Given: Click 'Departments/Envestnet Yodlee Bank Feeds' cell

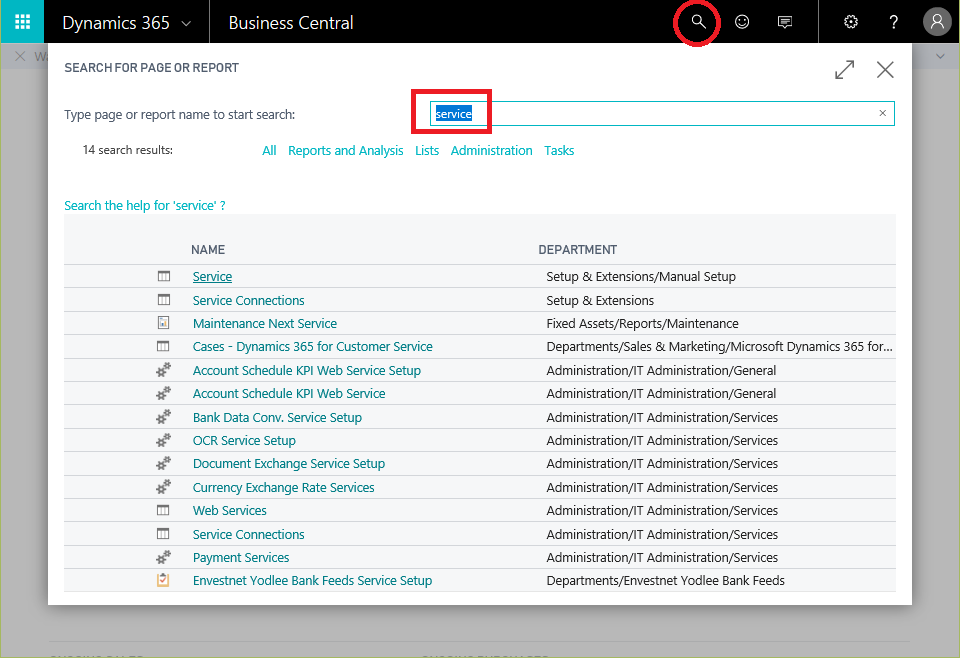Looking at the screenshot, I should pos(666,580).
